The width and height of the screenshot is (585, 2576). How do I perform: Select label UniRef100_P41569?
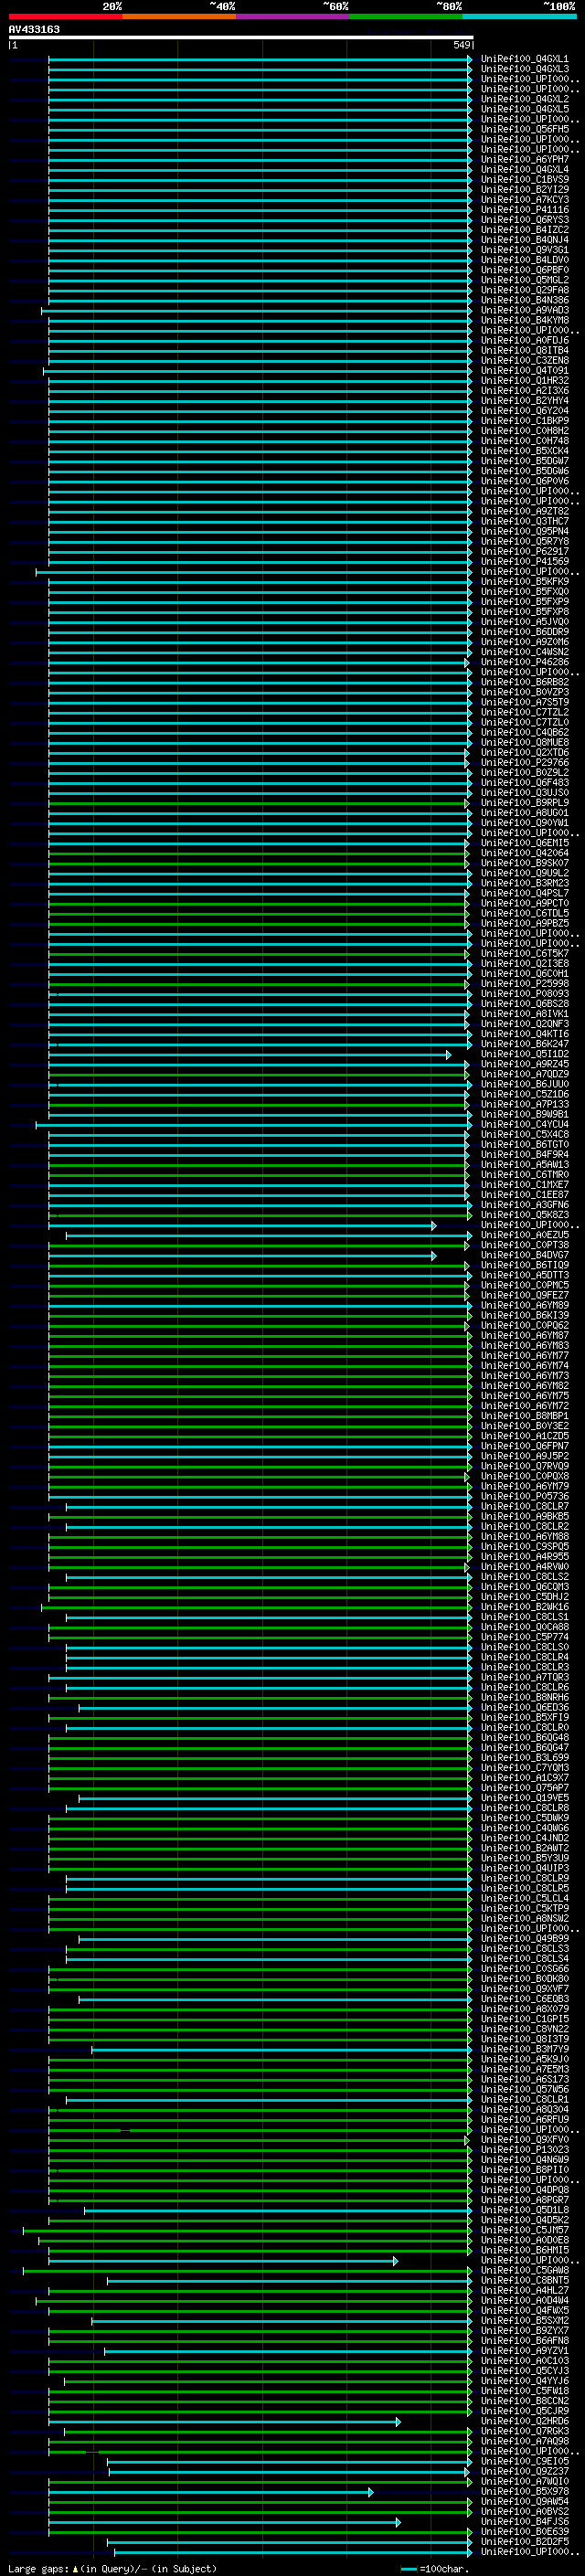pos(524,562)
